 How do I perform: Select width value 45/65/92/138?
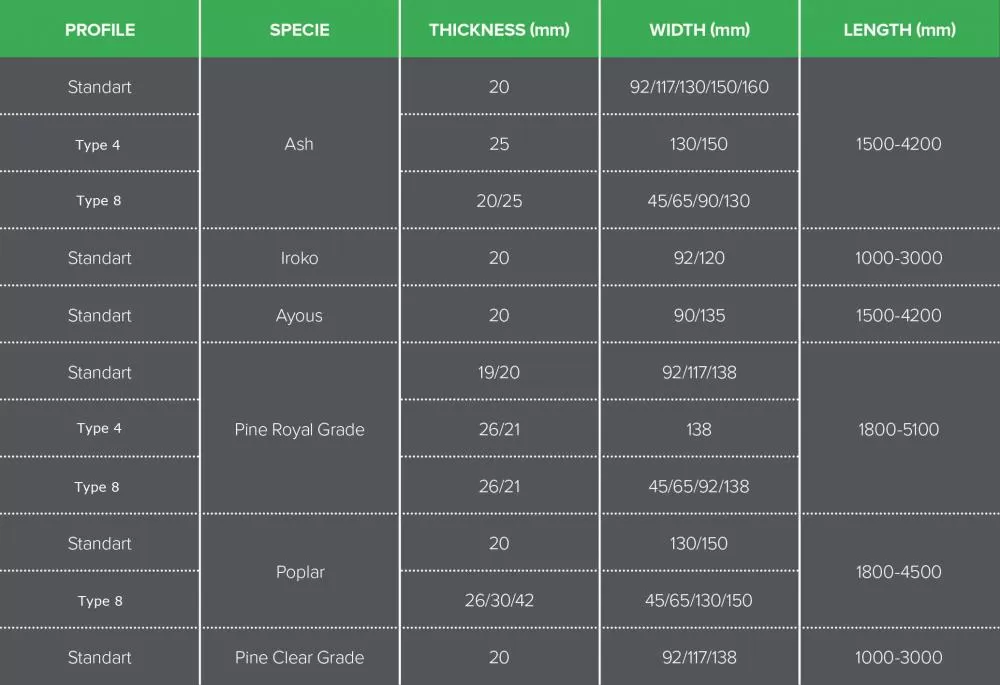(x=699, y=487)
